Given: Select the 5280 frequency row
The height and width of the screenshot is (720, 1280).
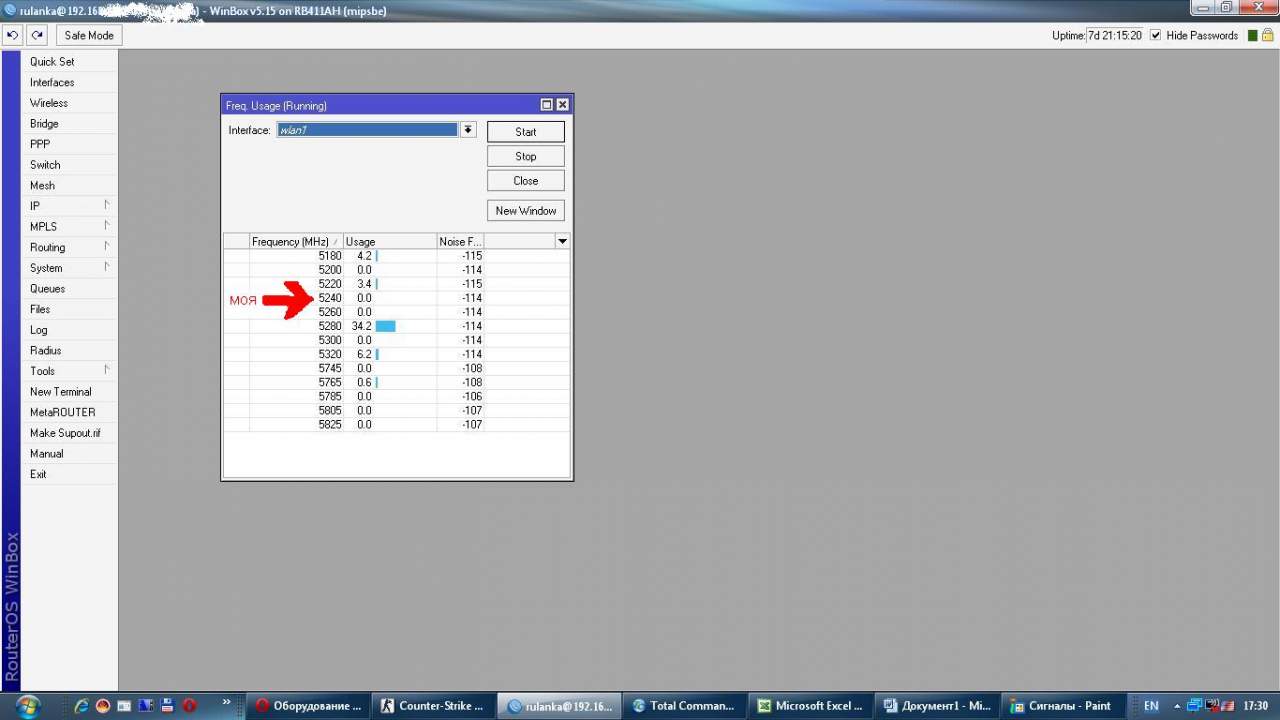Looking at the screenshot, I should coord(396,326).
